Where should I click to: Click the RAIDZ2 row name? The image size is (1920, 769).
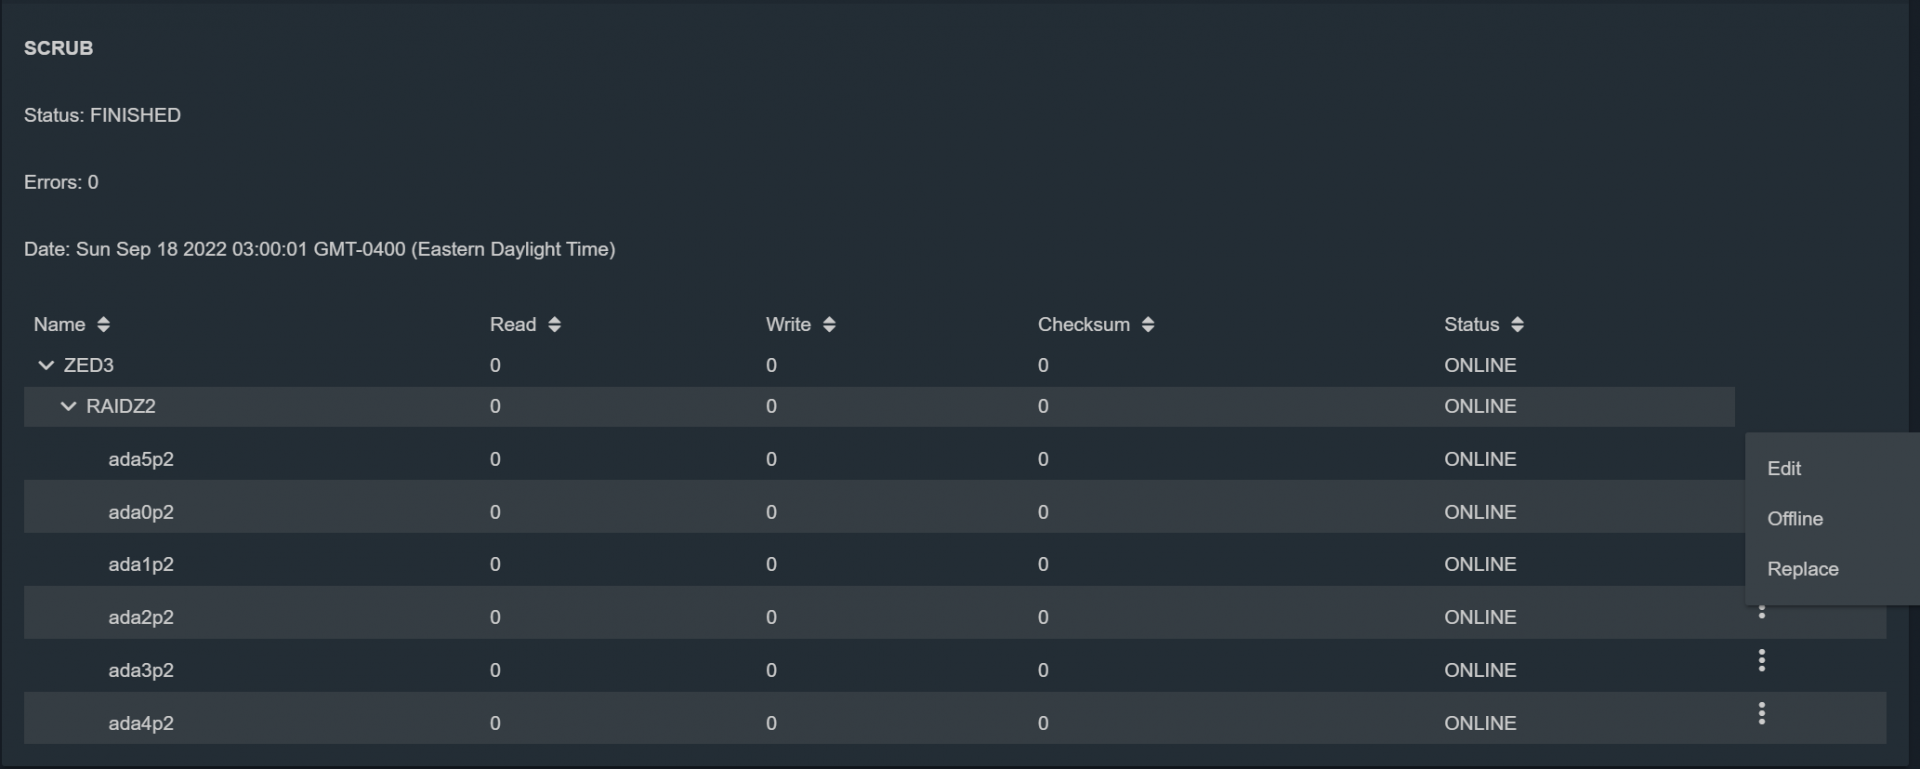120,406
